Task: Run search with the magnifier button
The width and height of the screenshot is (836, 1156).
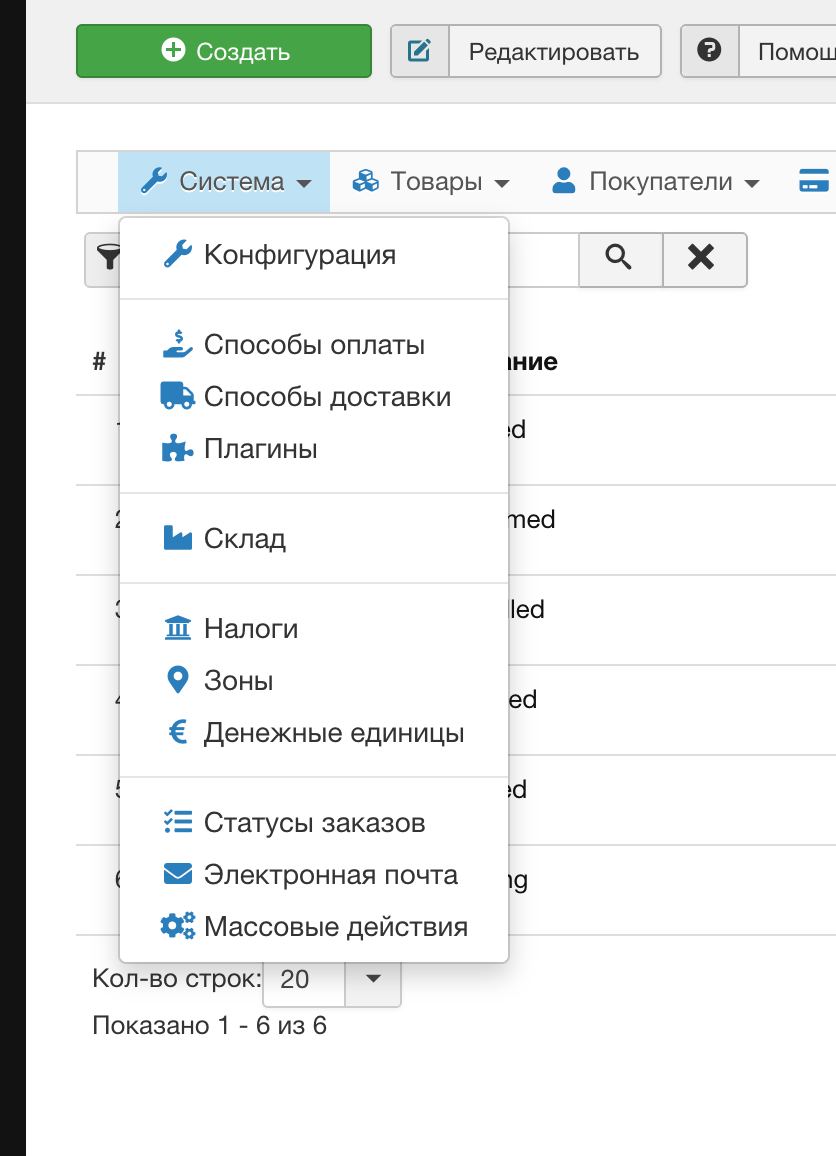Action: pos(620,259)
